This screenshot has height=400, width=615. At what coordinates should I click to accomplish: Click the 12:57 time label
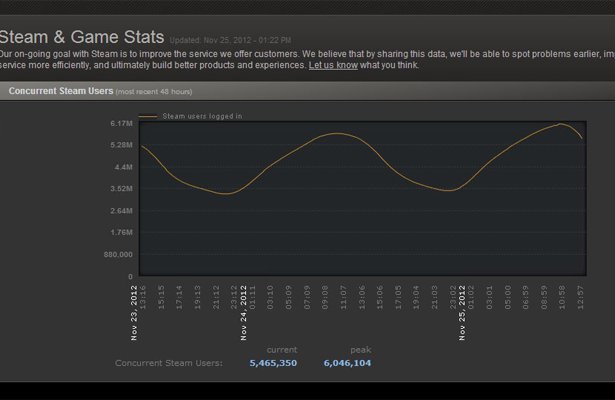[x=580, y=297]
